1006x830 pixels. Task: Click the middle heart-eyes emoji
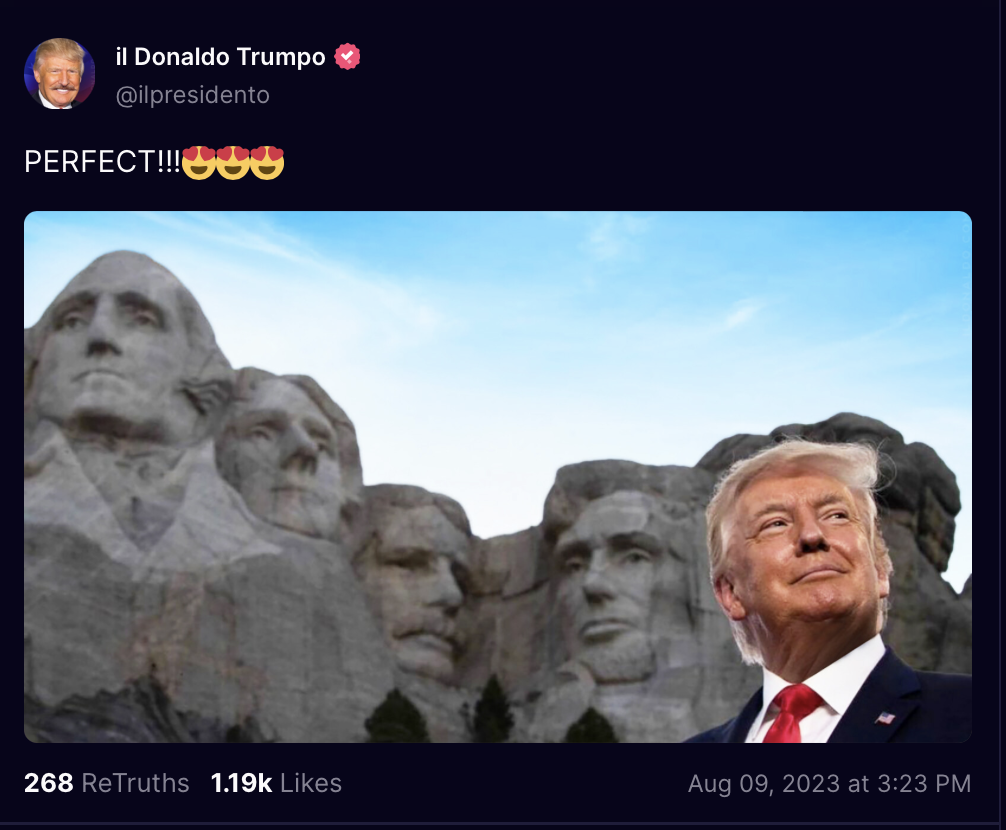point(232,162)
